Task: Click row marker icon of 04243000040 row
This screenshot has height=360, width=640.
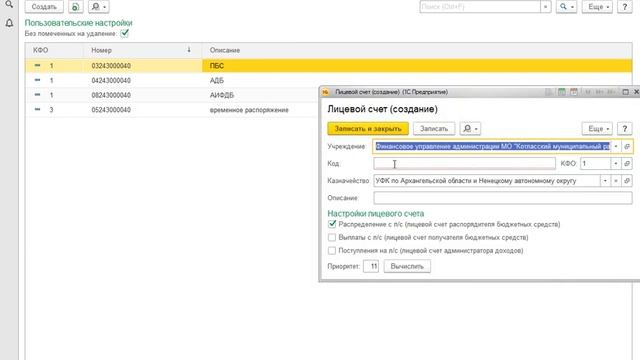Action: pyautogui.click(x=38, y=80)
